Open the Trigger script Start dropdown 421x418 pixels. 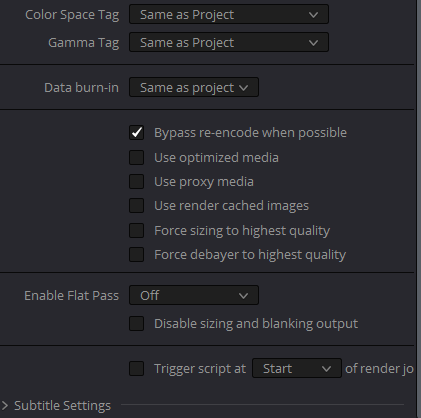click(297, 368)
